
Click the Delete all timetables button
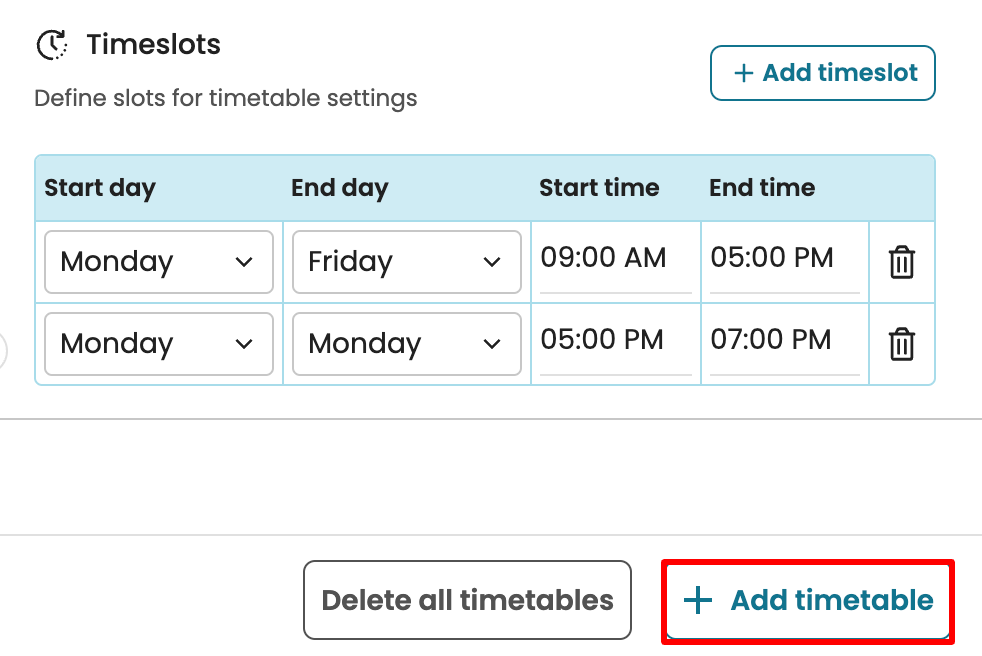click(467, 600)
